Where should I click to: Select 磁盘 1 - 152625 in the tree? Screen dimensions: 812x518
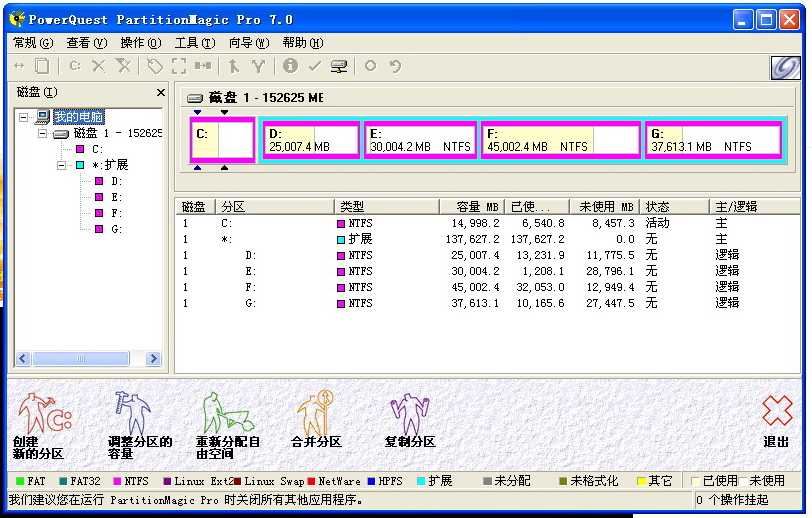click(118, 133)
